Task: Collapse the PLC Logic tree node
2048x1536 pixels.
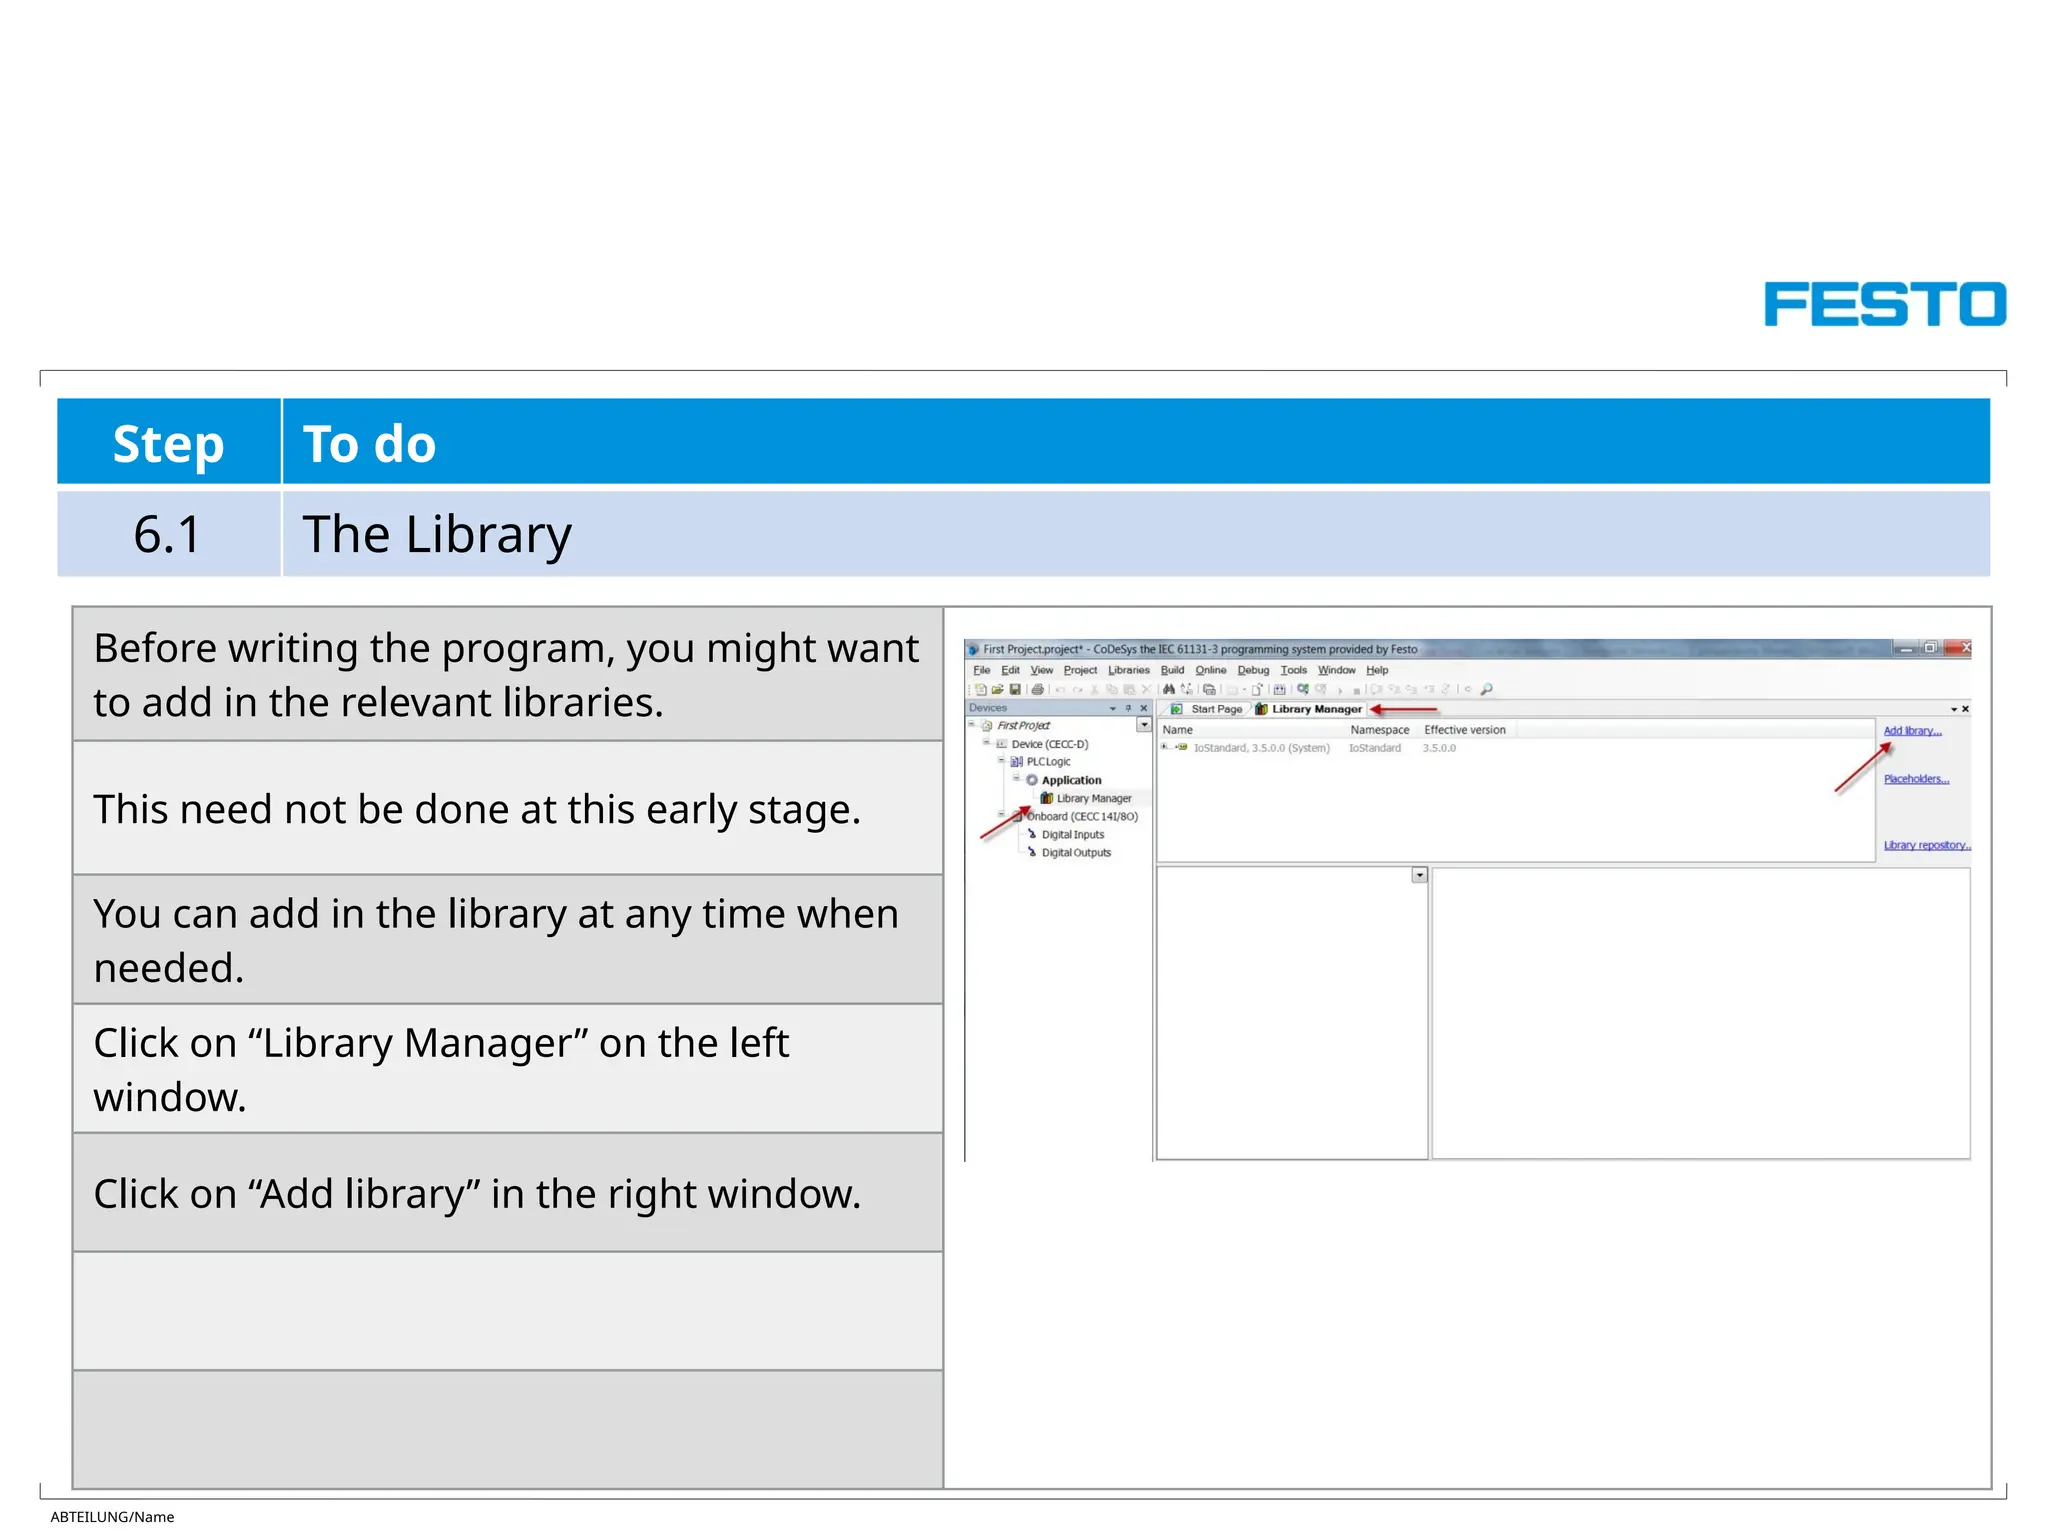Action: [1001, 761]
